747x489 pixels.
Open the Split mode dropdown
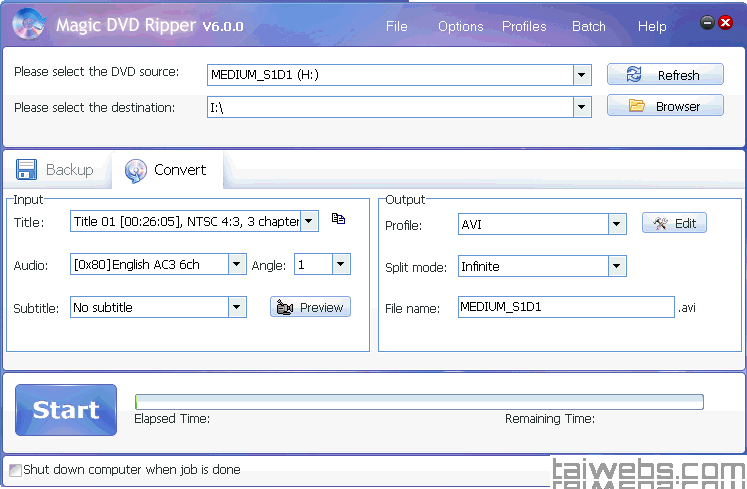click(x=617, y=267)
